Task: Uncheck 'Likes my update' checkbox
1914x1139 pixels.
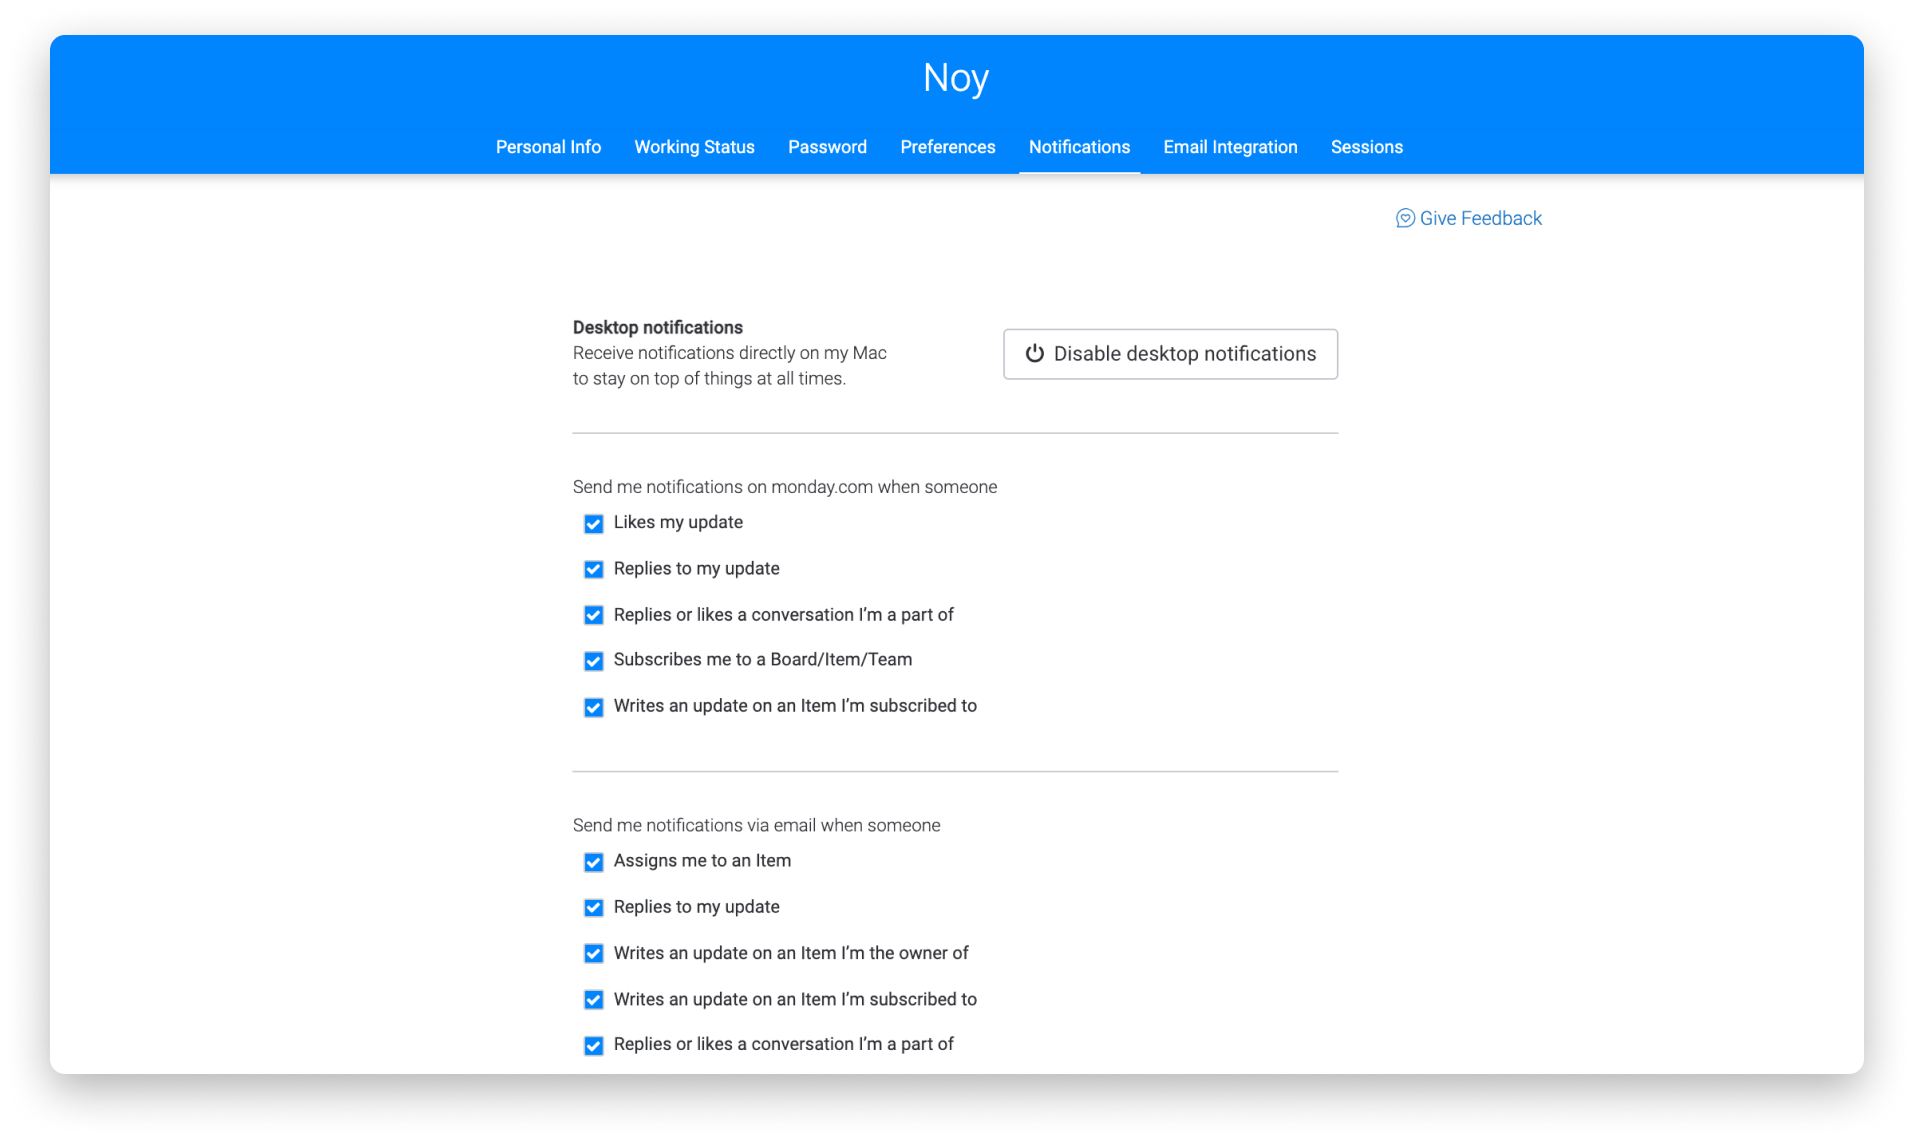Action: tap(593, 524)
